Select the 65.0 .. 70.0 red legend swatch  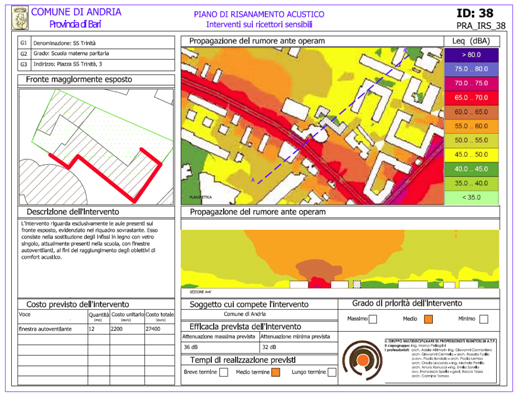click(x=471, y=98)
